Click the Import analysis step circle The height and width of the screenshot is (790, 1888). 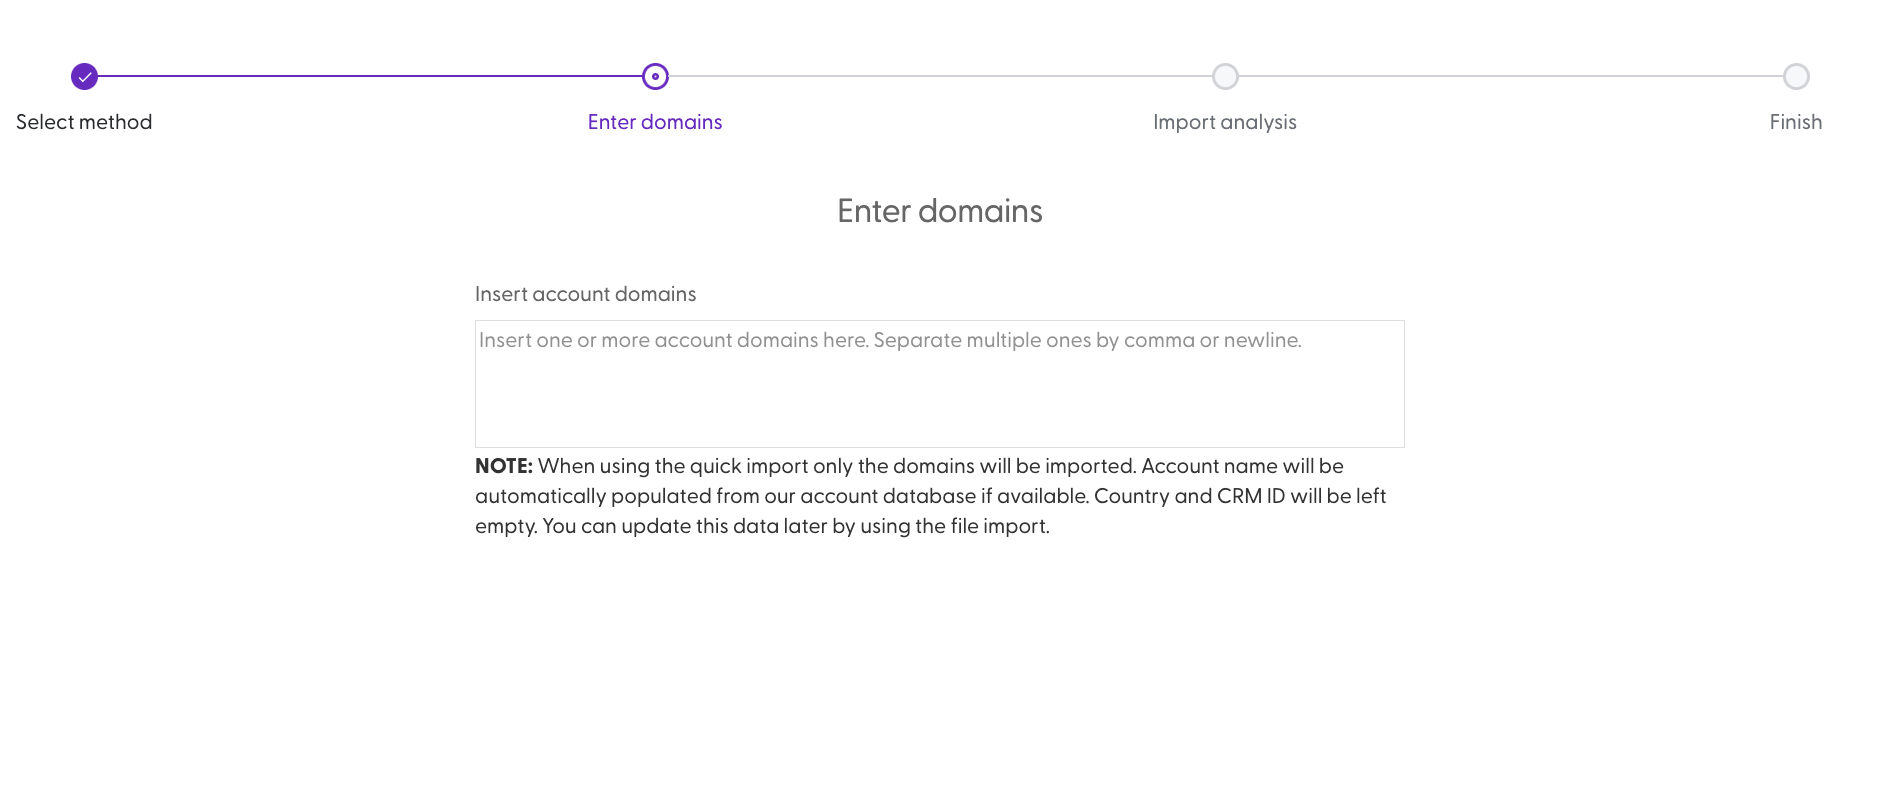(x=1225, y=76)
